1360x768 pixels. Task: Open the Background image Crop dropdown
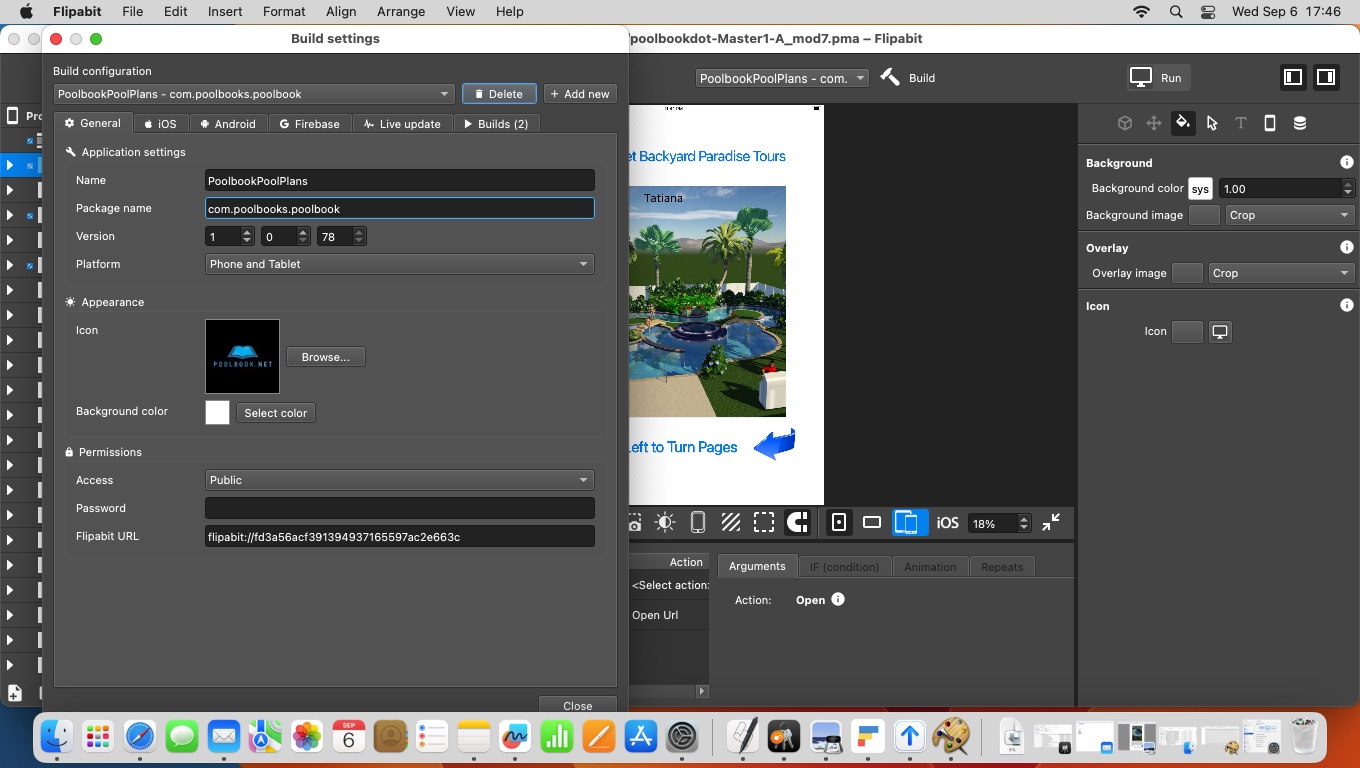click(1290, 215)
